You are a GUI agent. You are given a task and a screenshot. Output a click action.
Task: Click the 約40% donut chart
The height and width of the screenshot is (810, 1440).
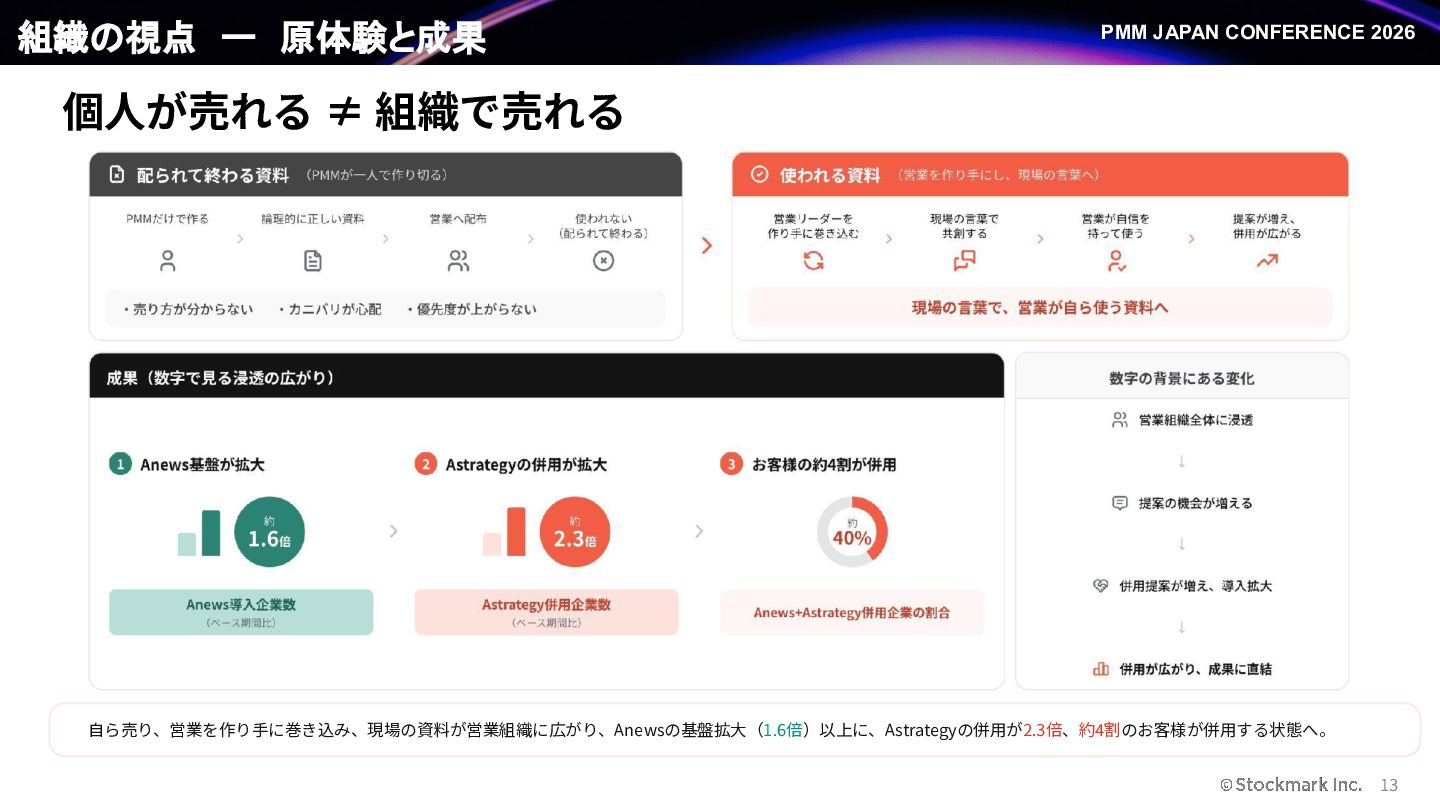pos(852,532)
